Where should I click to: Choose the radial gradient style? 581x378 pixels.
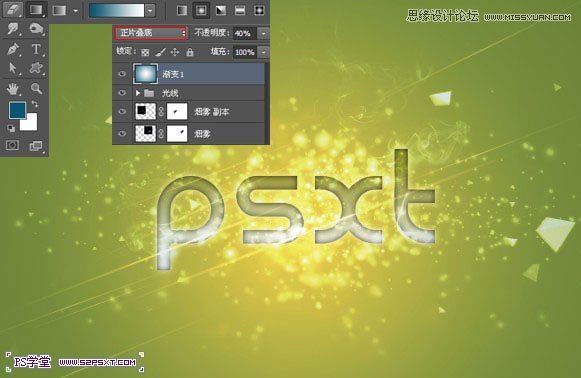tap(201, 10)
